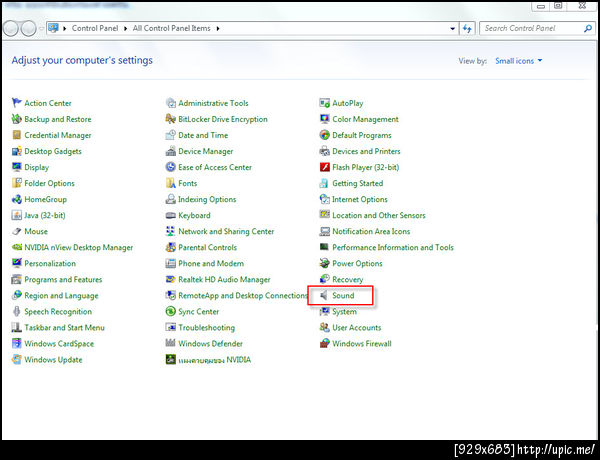The width and height of the screenshot is (600, 460).
Task: Open the Troubleshooting link
Action: (x=206, y=328)
